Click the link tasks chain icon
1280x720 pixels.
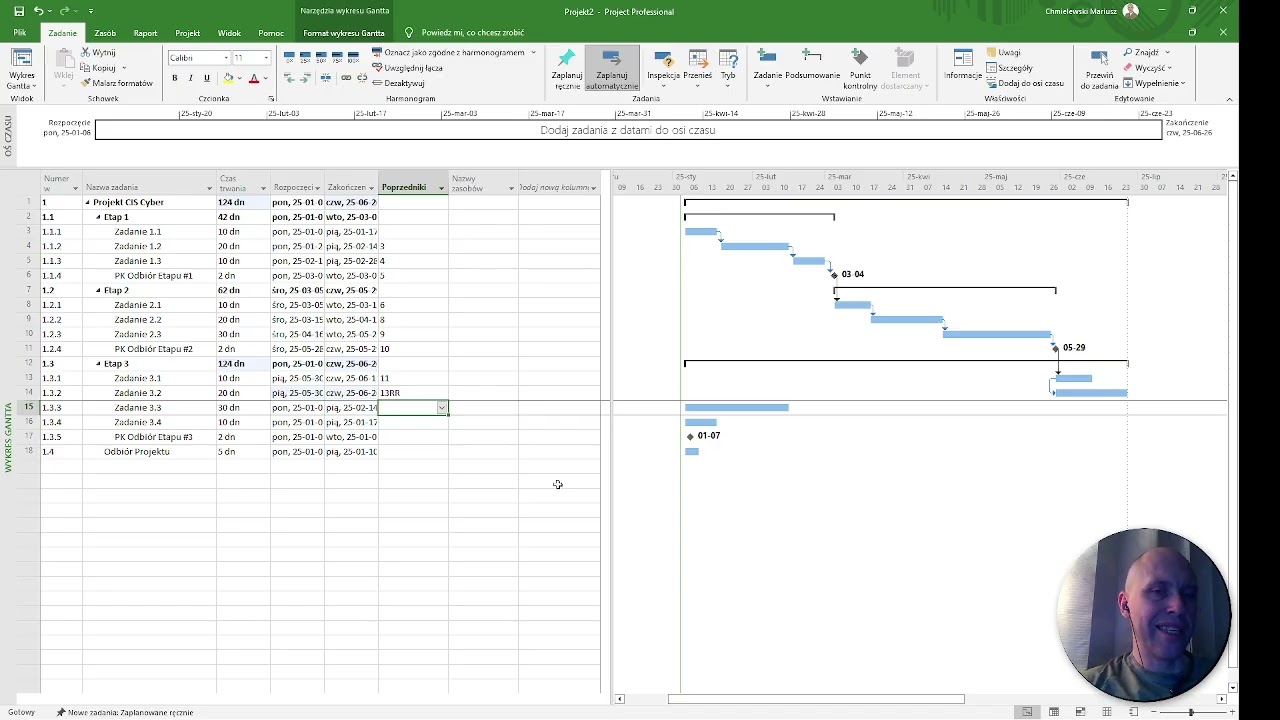(x=346, y=78)
